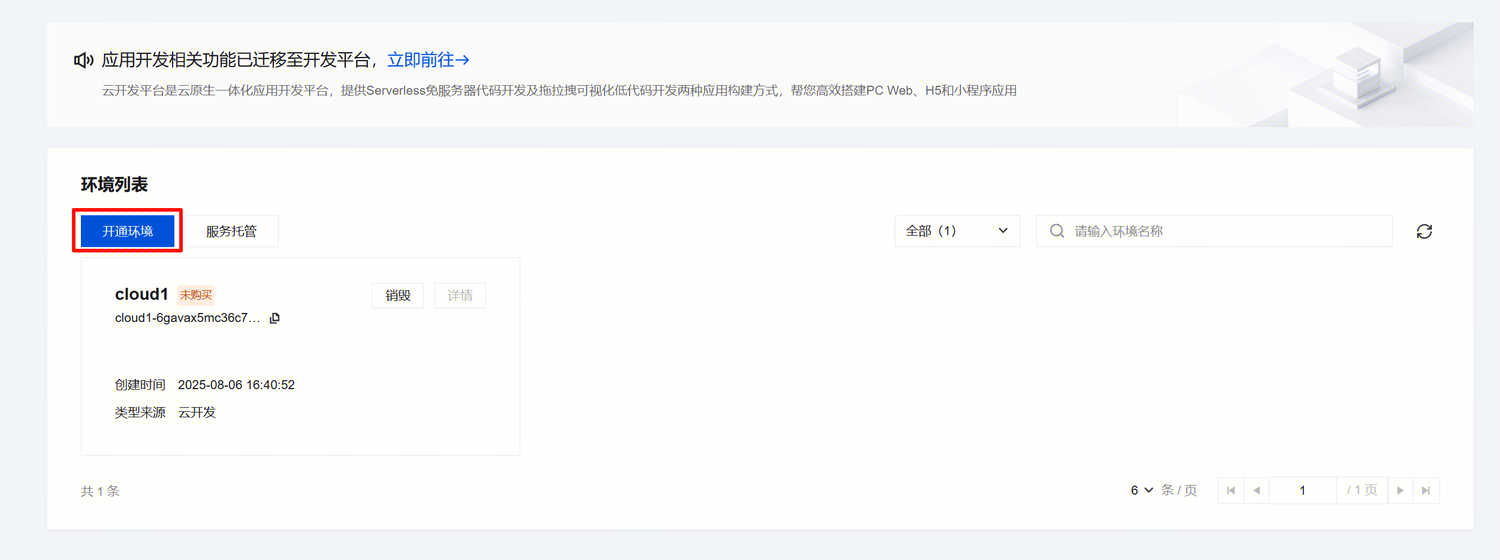
Task: Copy the cloud1 environment ID
Action: coord(275,318)
